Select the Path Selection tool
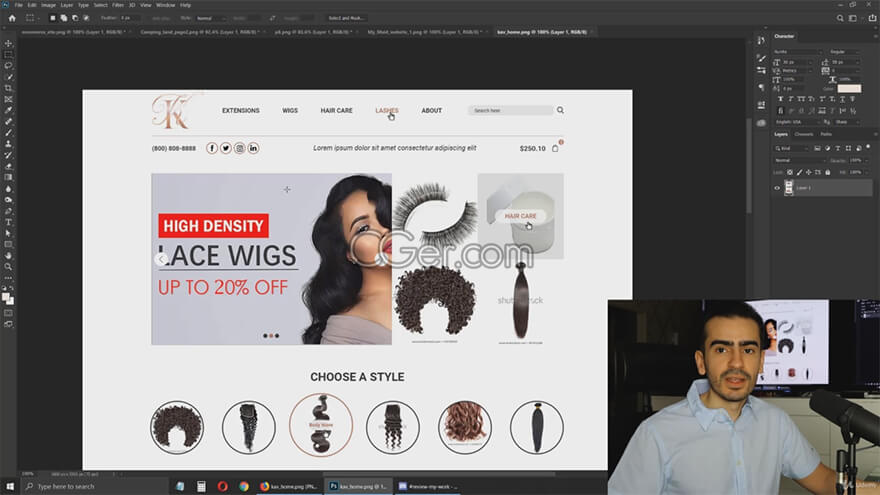Image resolution: width=880 pixels, height=495 pixels. [8, 233]
